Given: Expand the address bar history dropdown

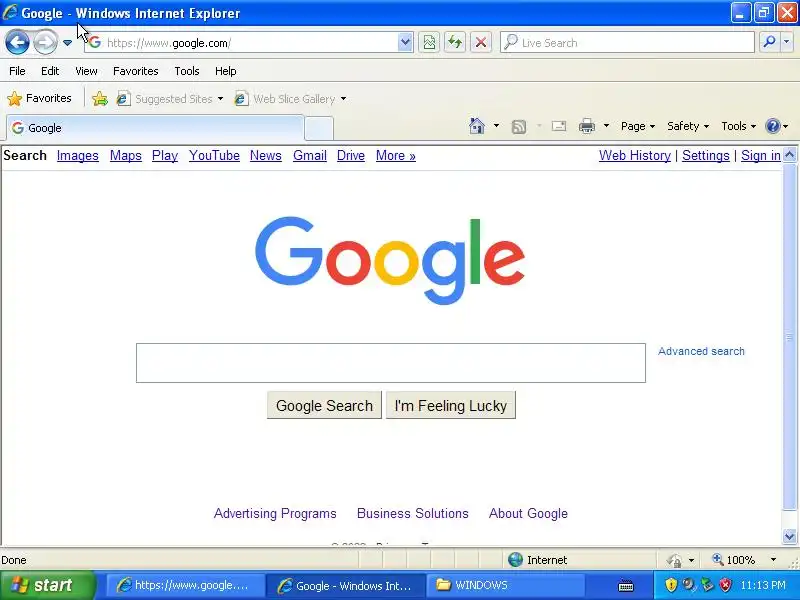Looking at the screenshot, I should click(x=405, y=43).
